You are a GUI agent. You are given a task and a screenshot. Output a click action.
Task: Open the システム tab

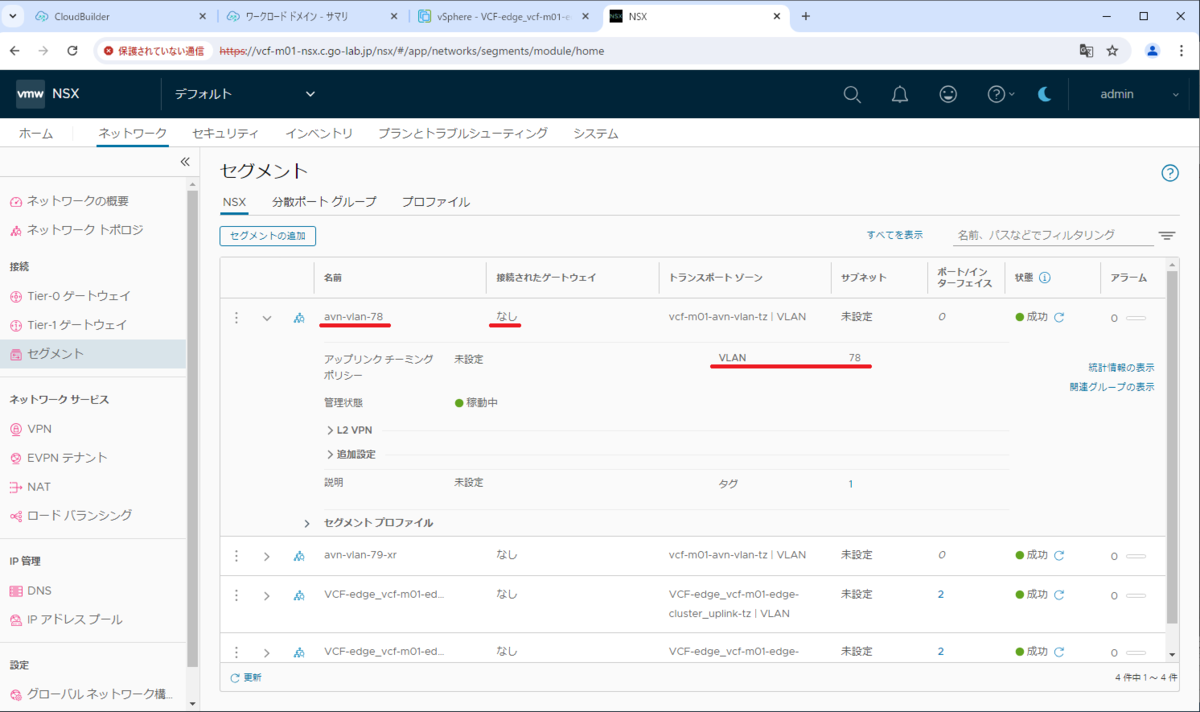pyautogui.click(x=596, y=133)
